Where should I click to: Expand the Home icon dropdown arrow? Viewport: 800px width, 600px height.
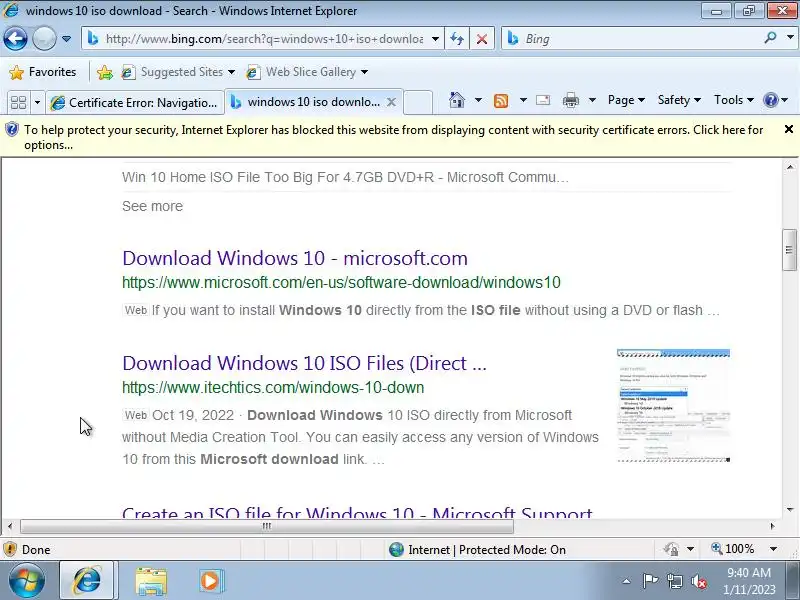pos(478,100)
